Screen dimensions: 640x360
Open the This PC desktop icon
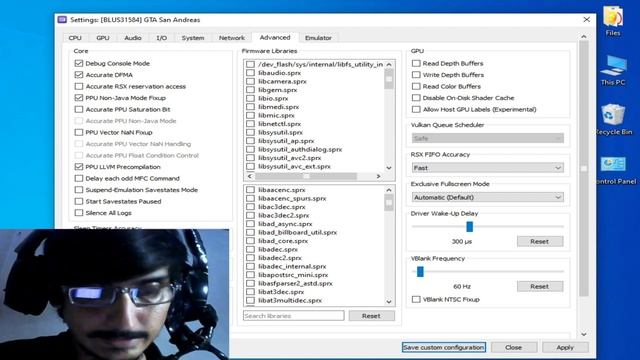tap(613, 70)
